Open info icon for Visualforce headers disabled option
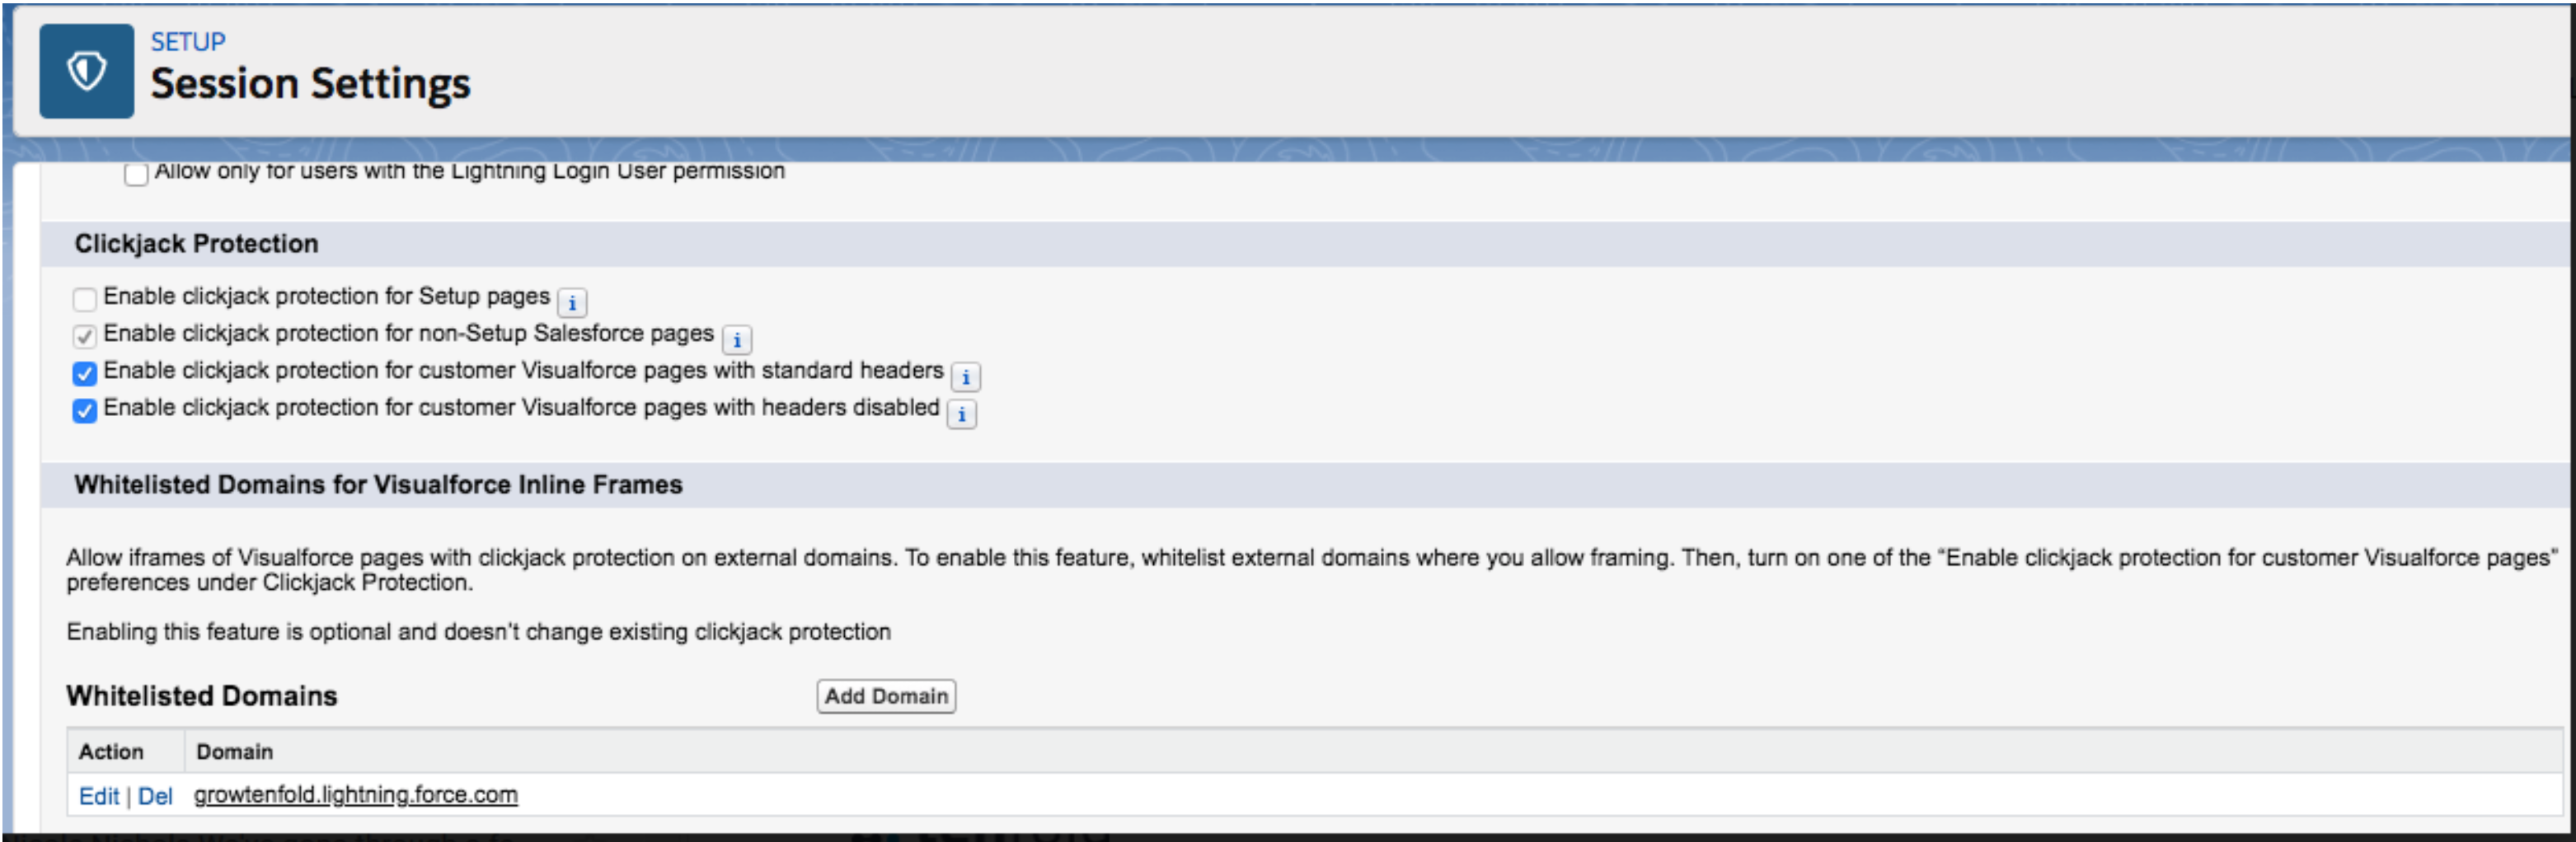 coord(962,414)
